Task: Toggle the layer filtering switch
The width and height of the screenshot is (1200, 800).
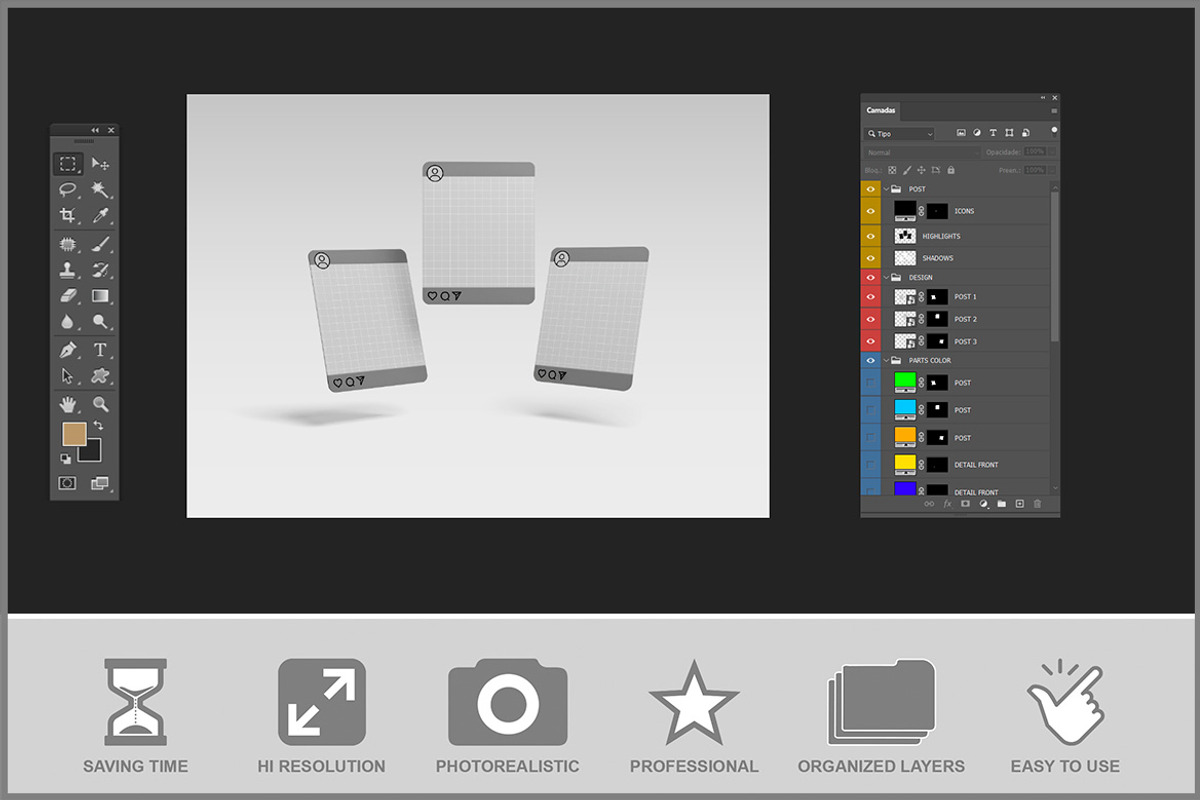Action: pyautogui.click(x=1054, y=131)
